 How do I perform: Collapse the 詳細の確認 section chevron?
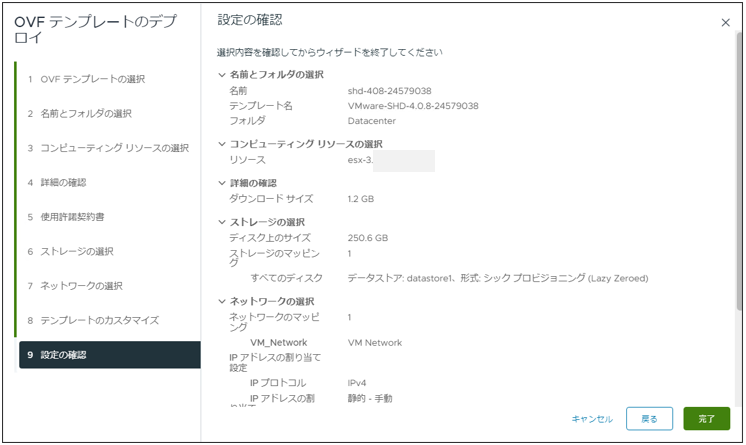(222, 183)
